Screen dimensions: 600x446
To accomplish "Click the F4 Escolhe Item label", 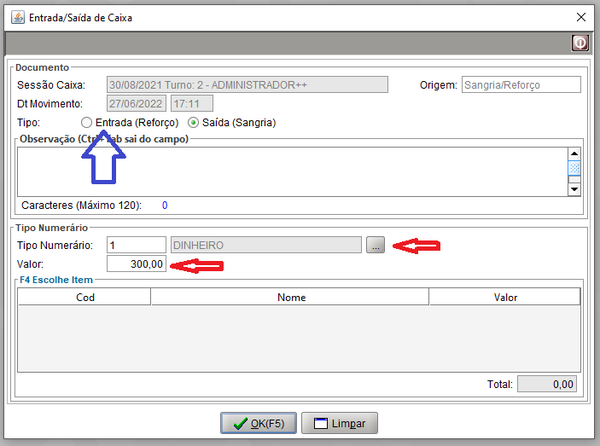I will 56,280.
